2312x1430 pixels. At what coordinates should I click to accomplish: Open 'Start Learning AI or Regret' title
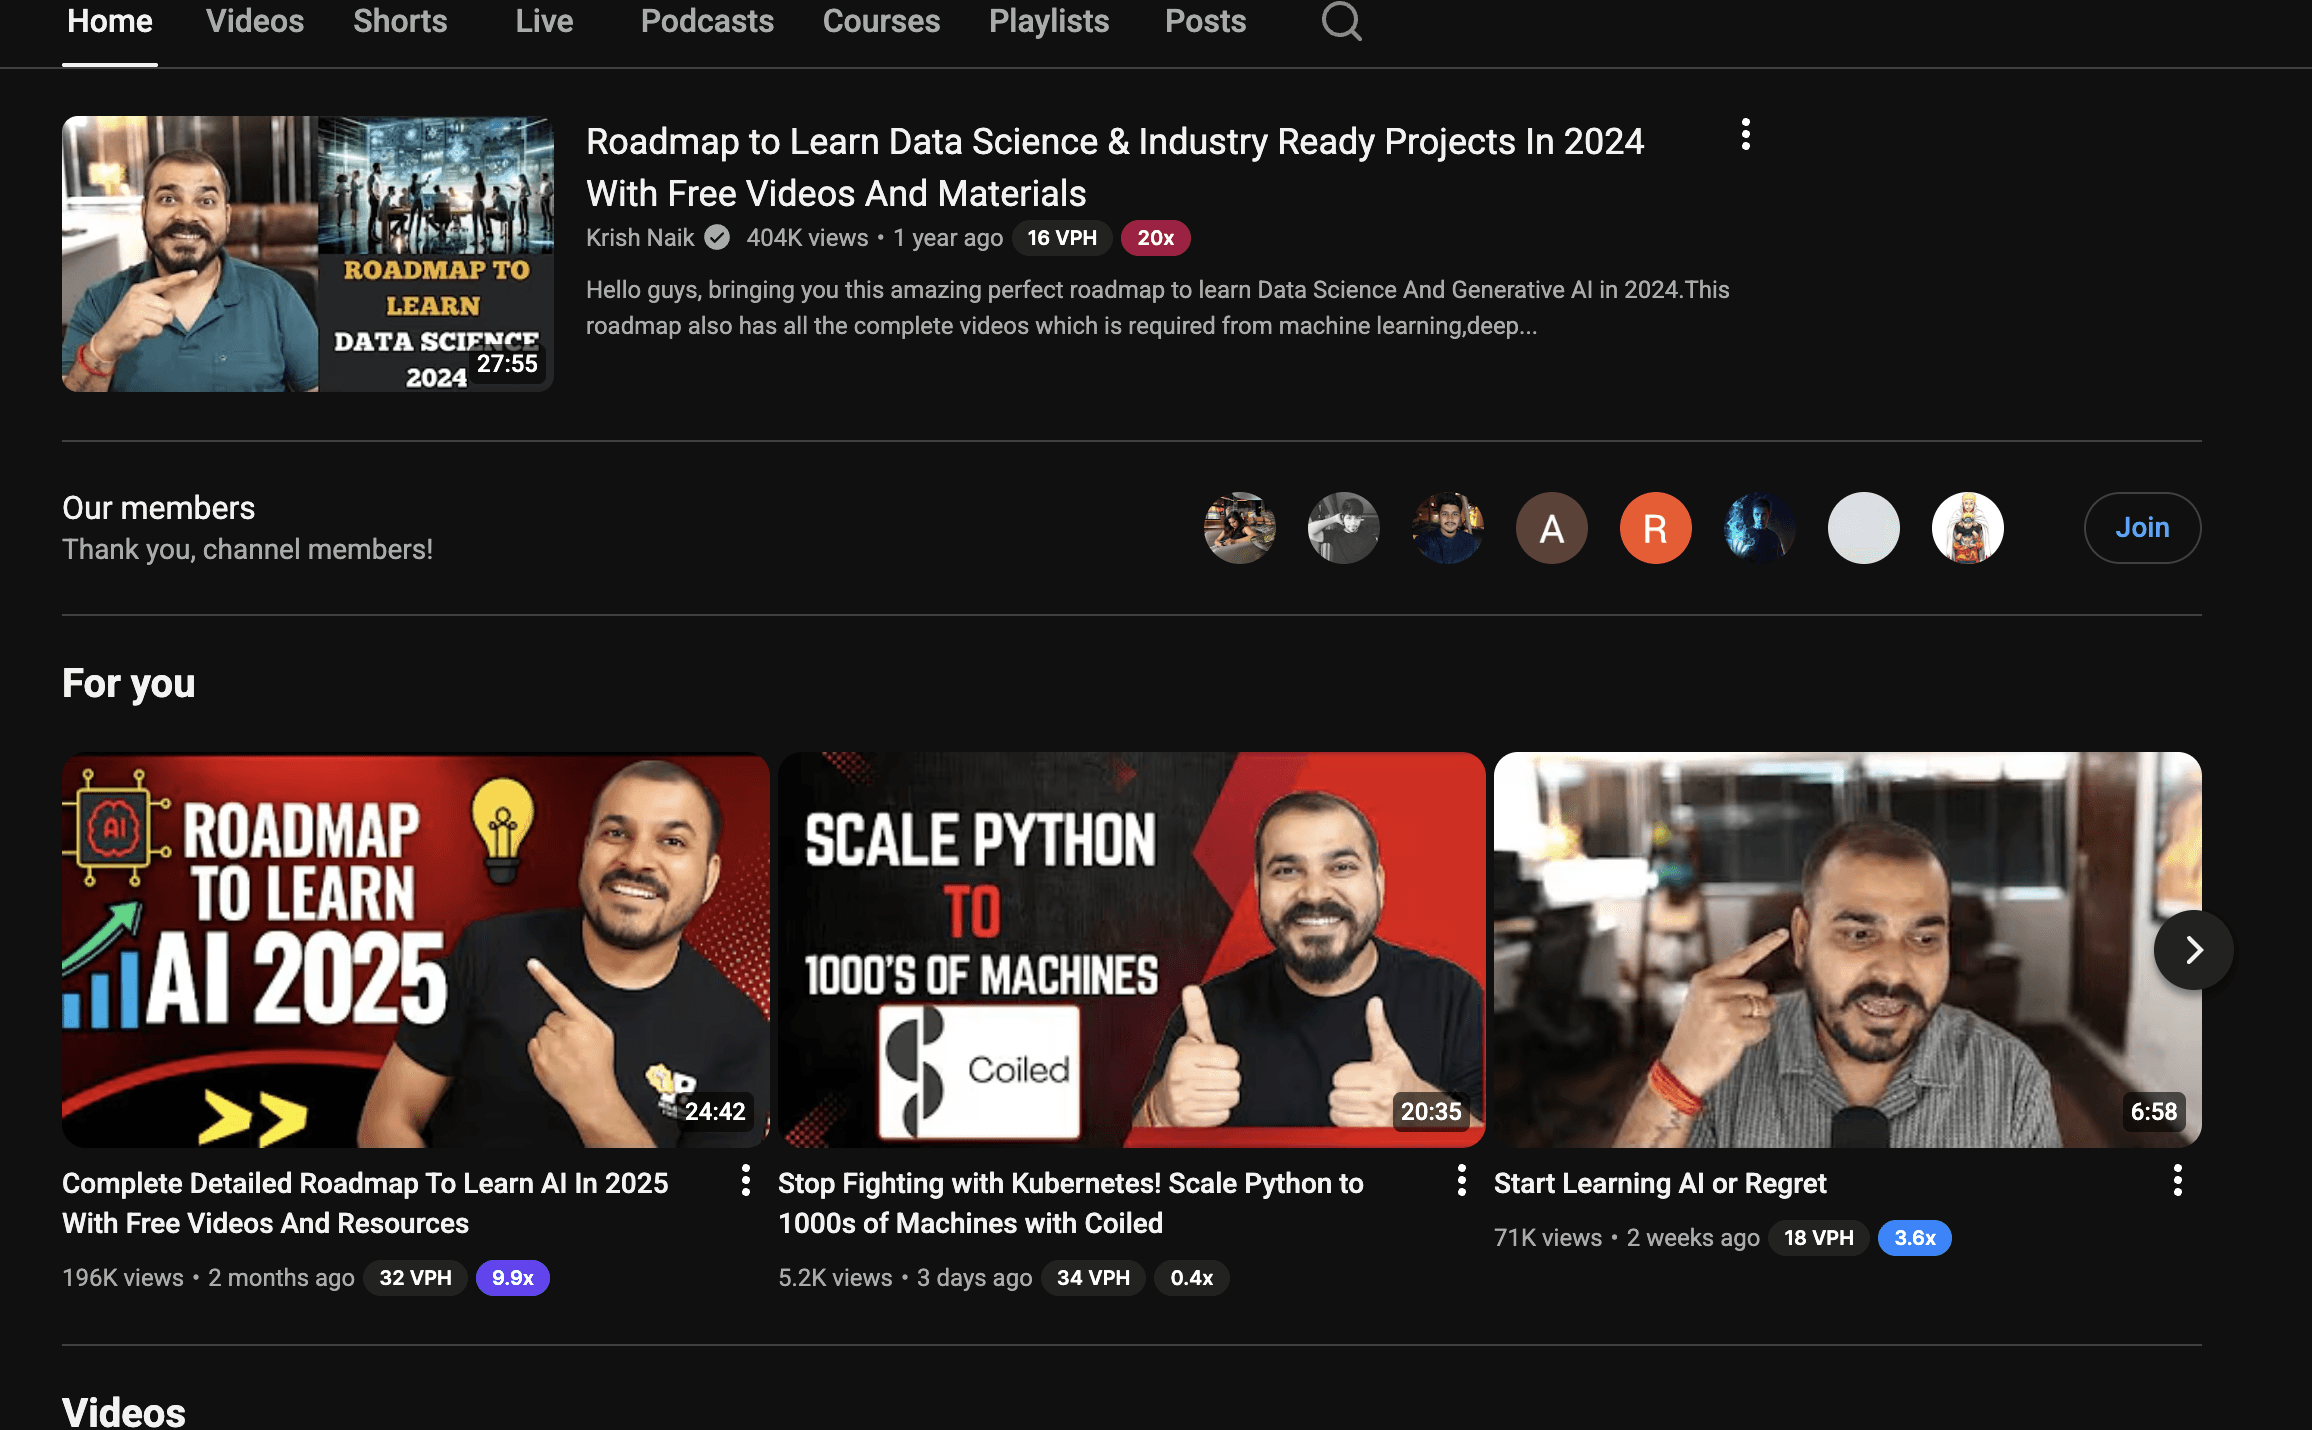click(1659, 1184)
